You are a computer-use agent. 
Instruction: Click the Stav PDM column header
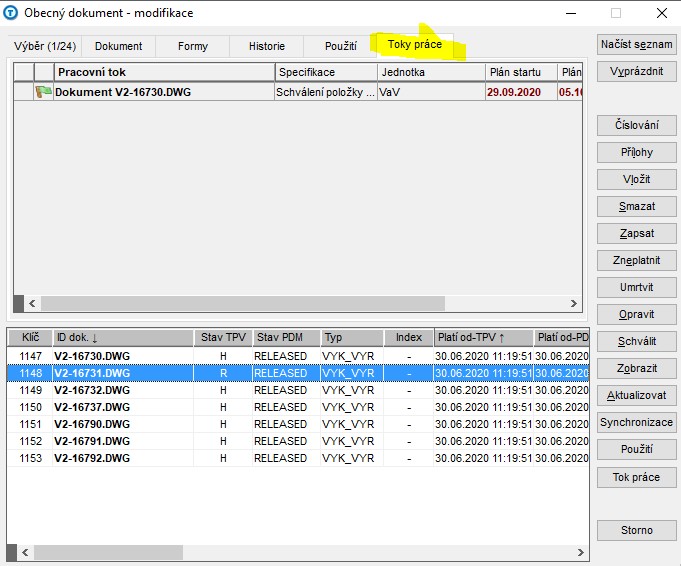(286, 338)
